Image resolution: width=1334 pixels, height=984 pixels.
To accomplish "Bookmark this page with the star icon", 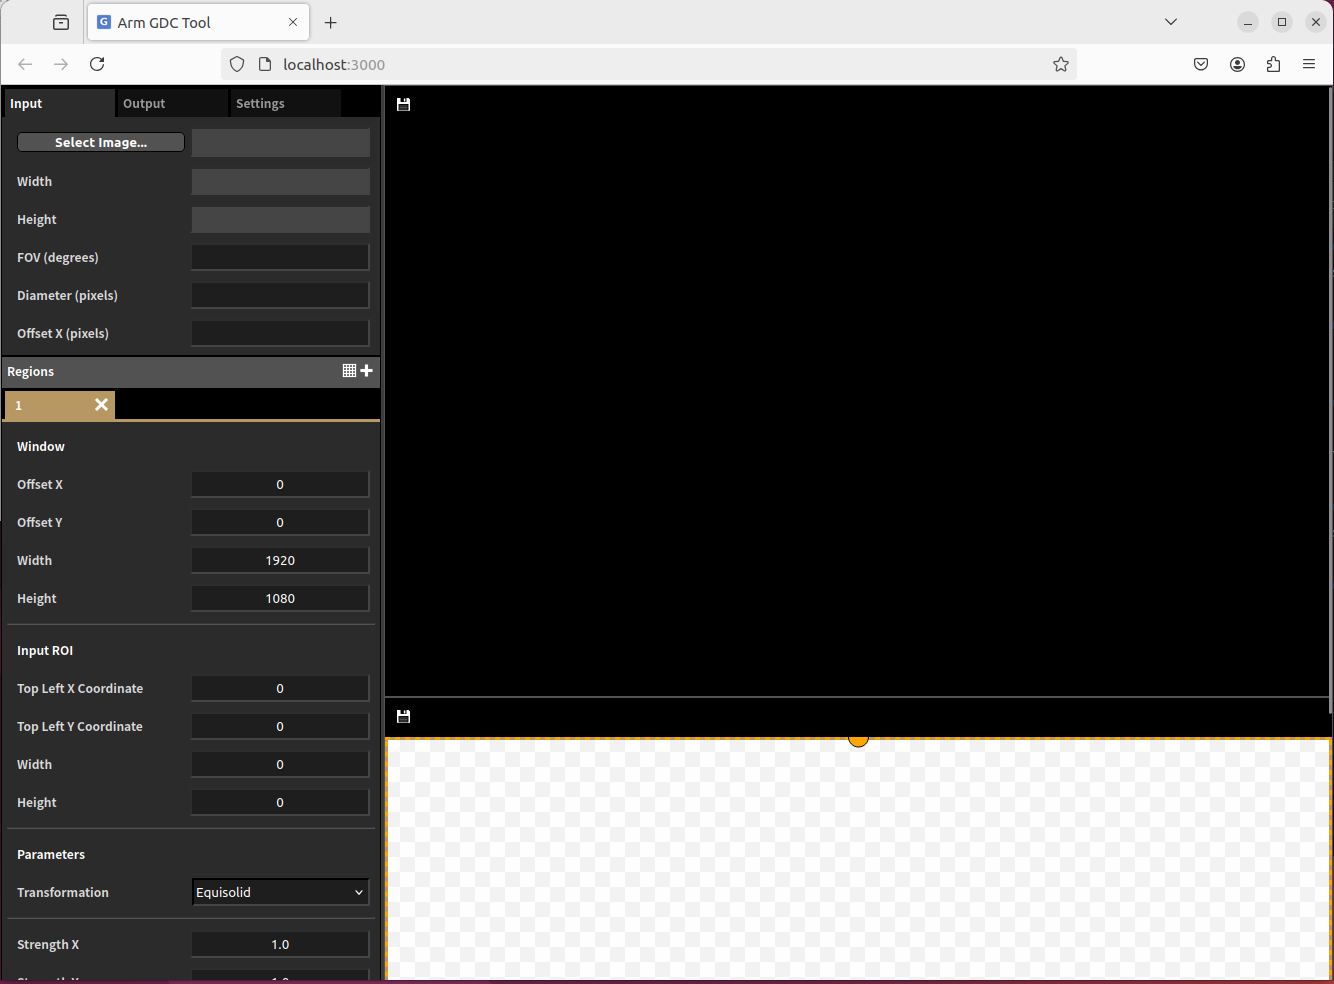I will point(1061,65).
